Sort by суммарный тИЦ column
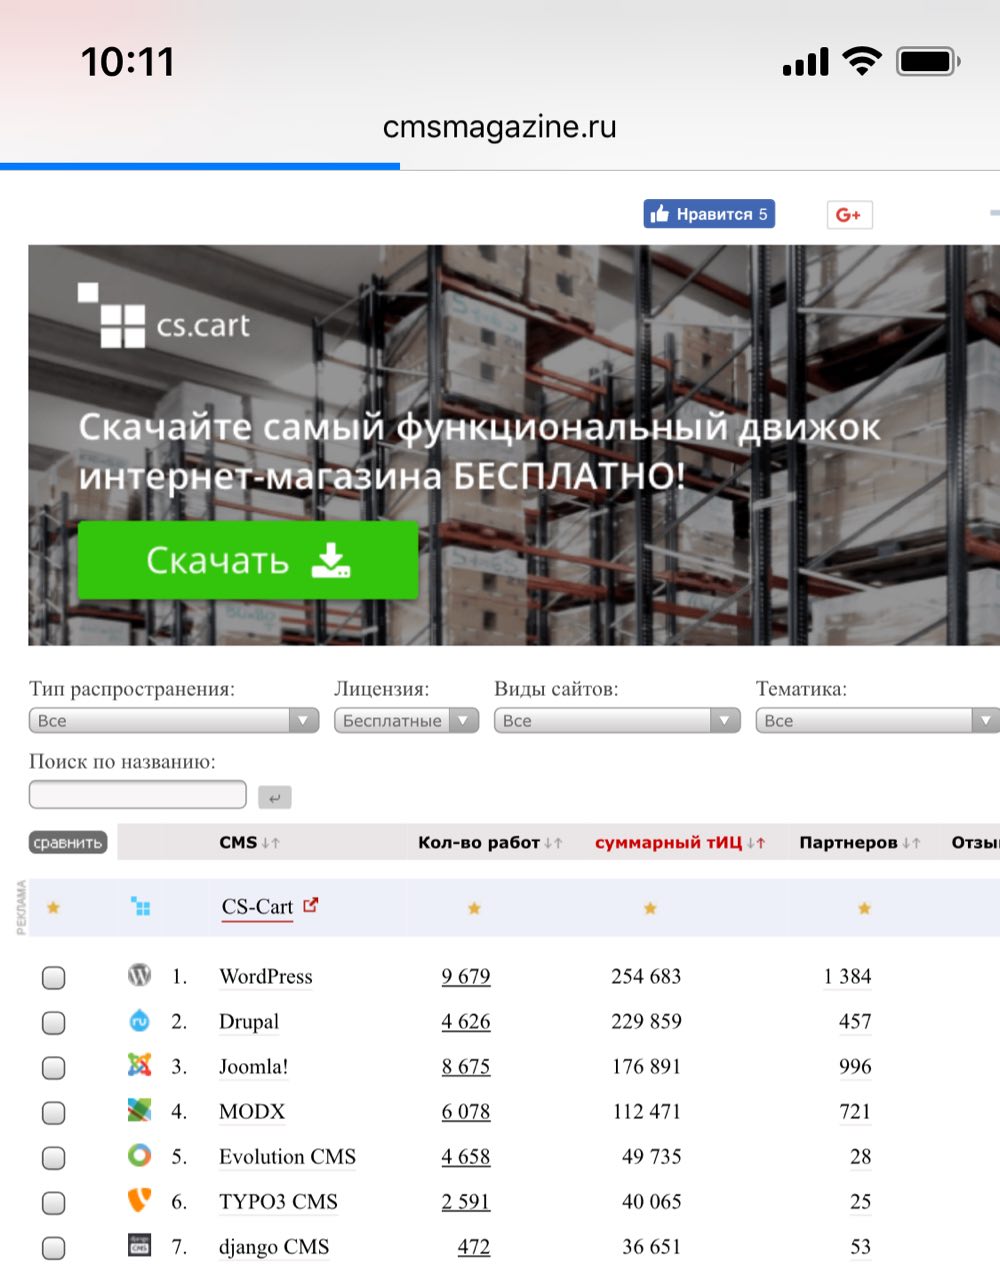This screenshot has height=1280, width=1000. [680, 843]
